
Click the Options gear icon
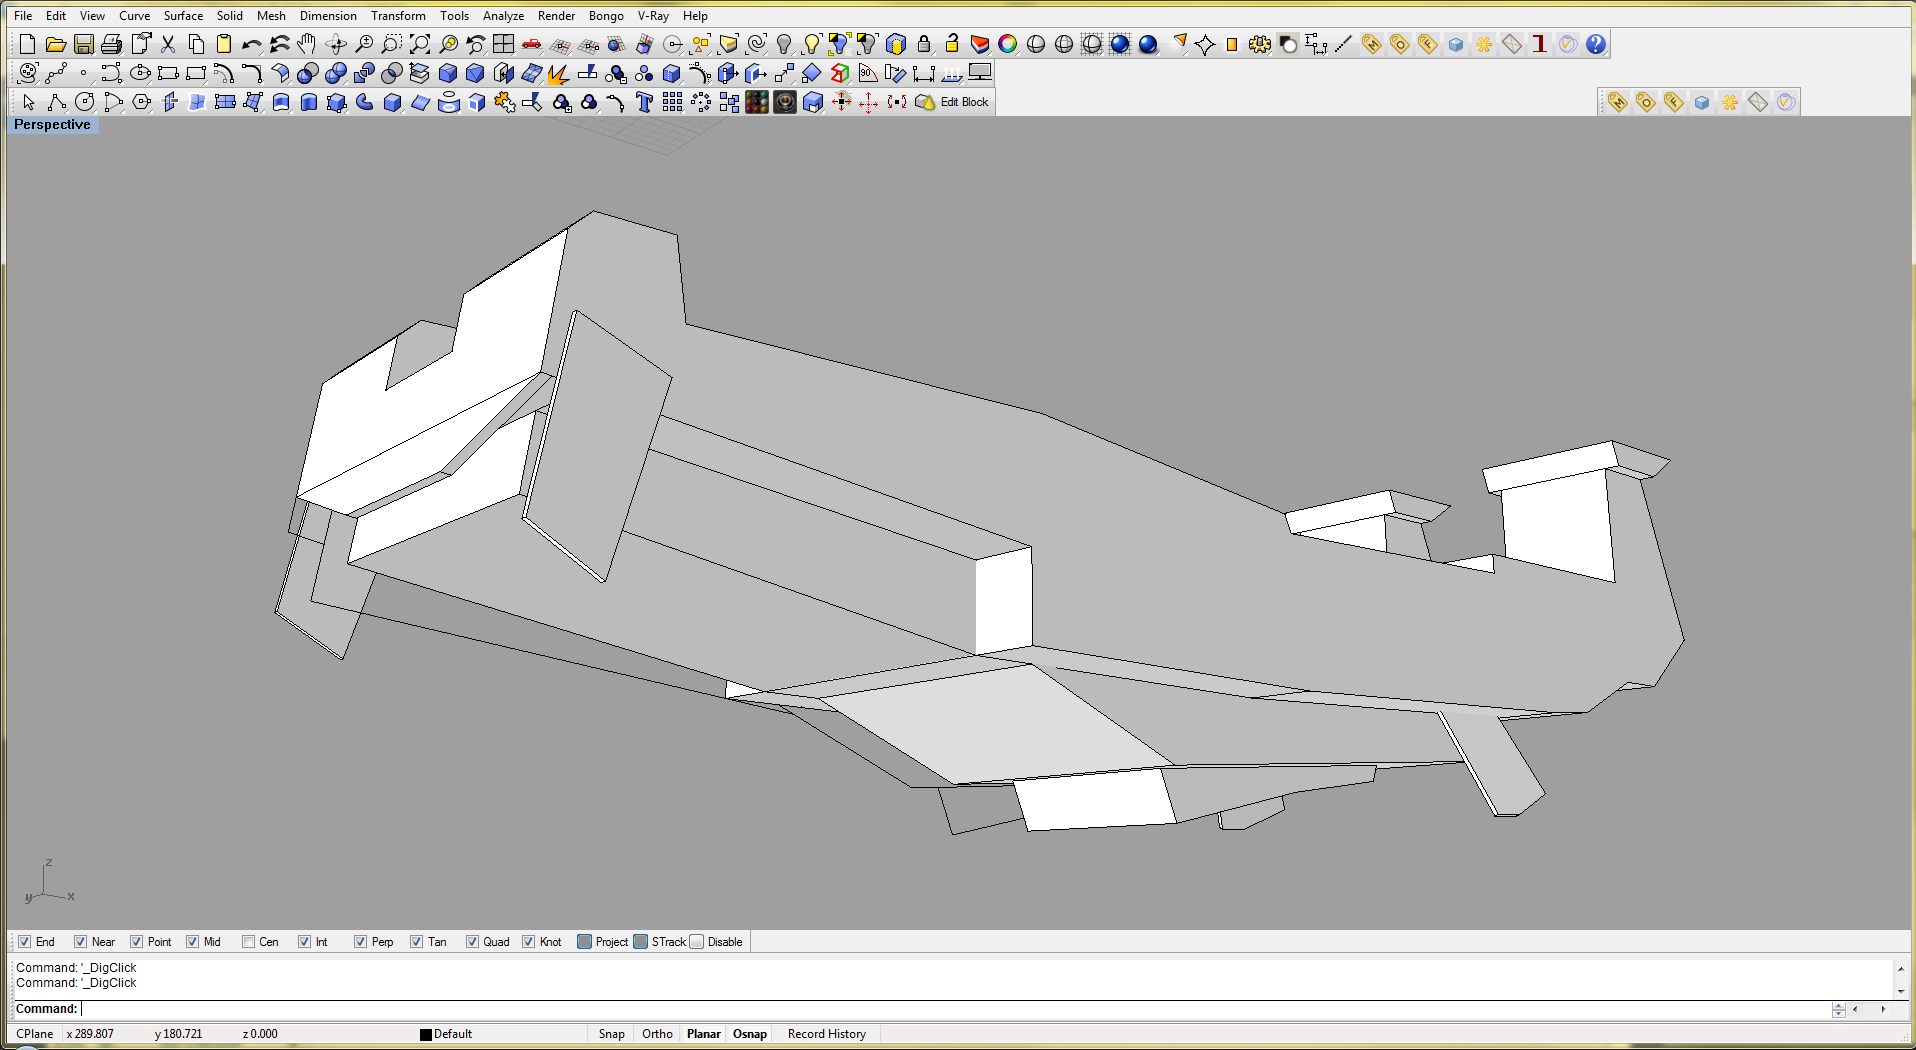click(x=1260, y=44)
